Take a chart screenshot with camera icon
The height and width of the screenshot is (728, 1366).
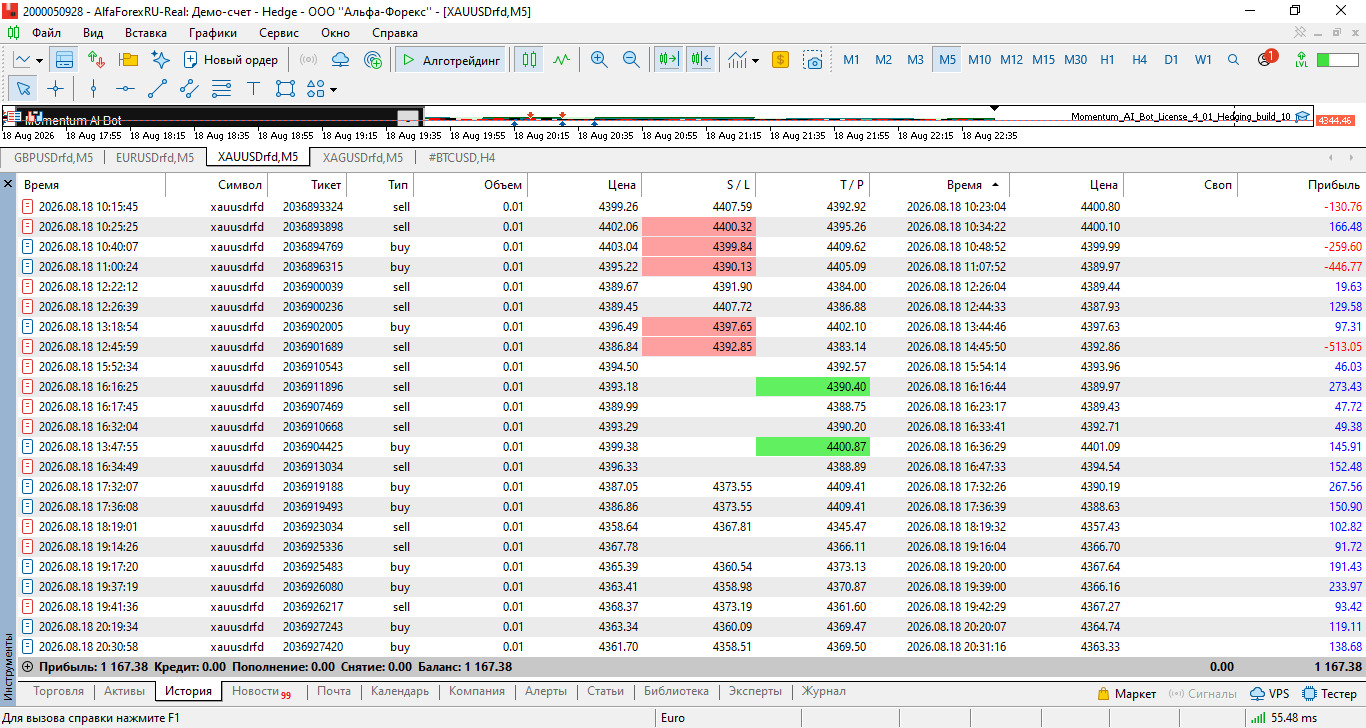tap(815, 60)
